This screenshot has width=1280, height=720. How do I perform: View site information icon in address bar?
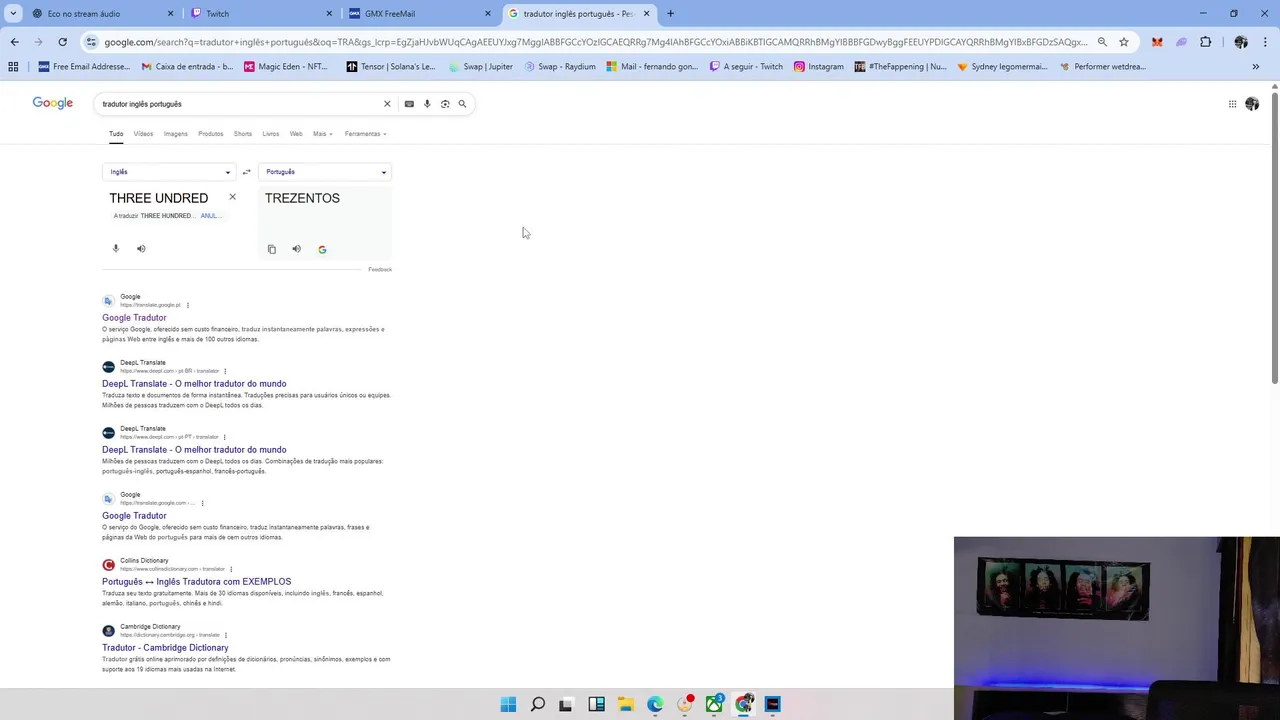point(91,42)
